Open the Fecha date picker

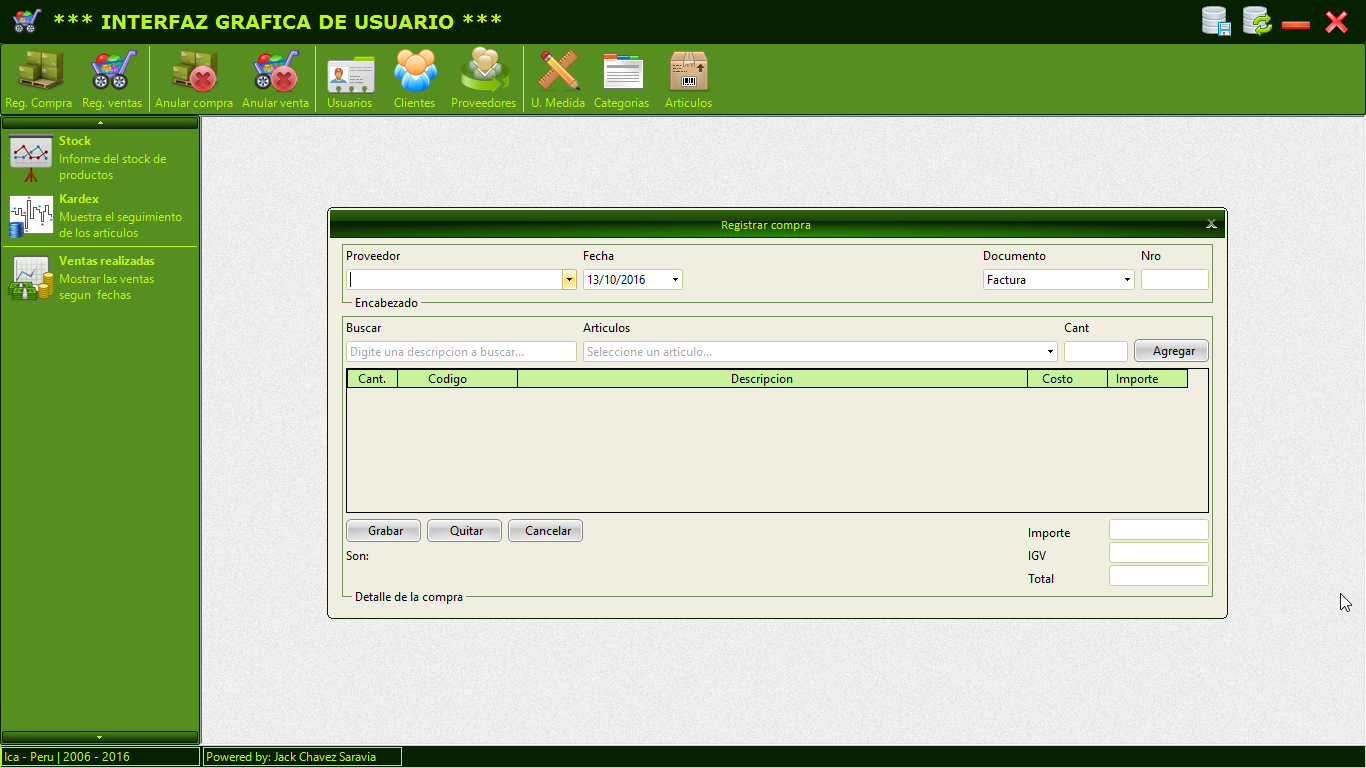point(676,280)
